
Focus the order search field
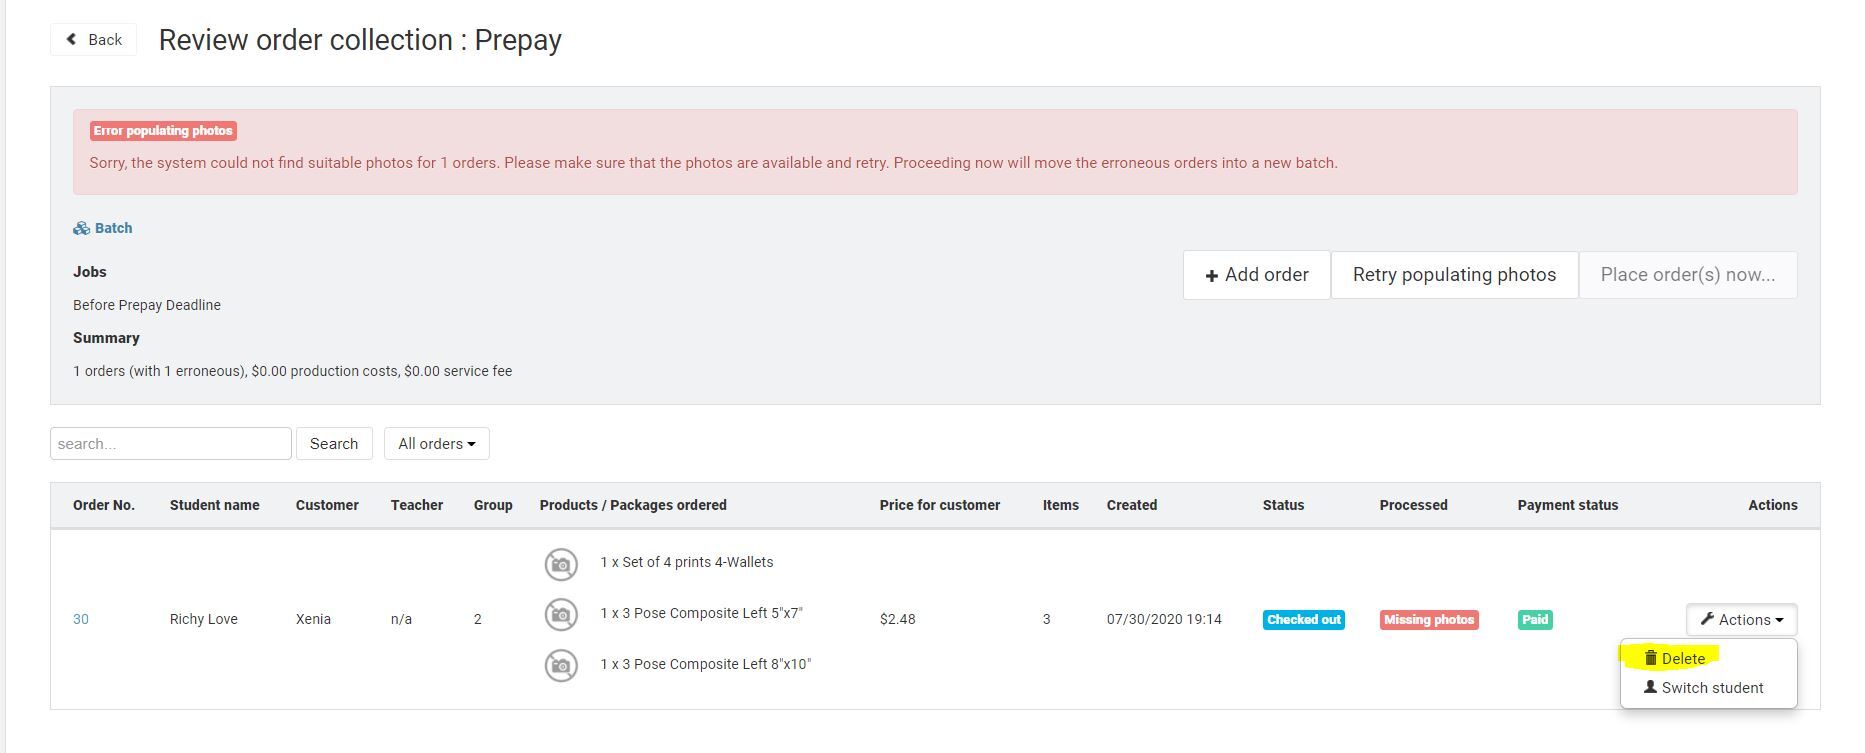point(171,444)
